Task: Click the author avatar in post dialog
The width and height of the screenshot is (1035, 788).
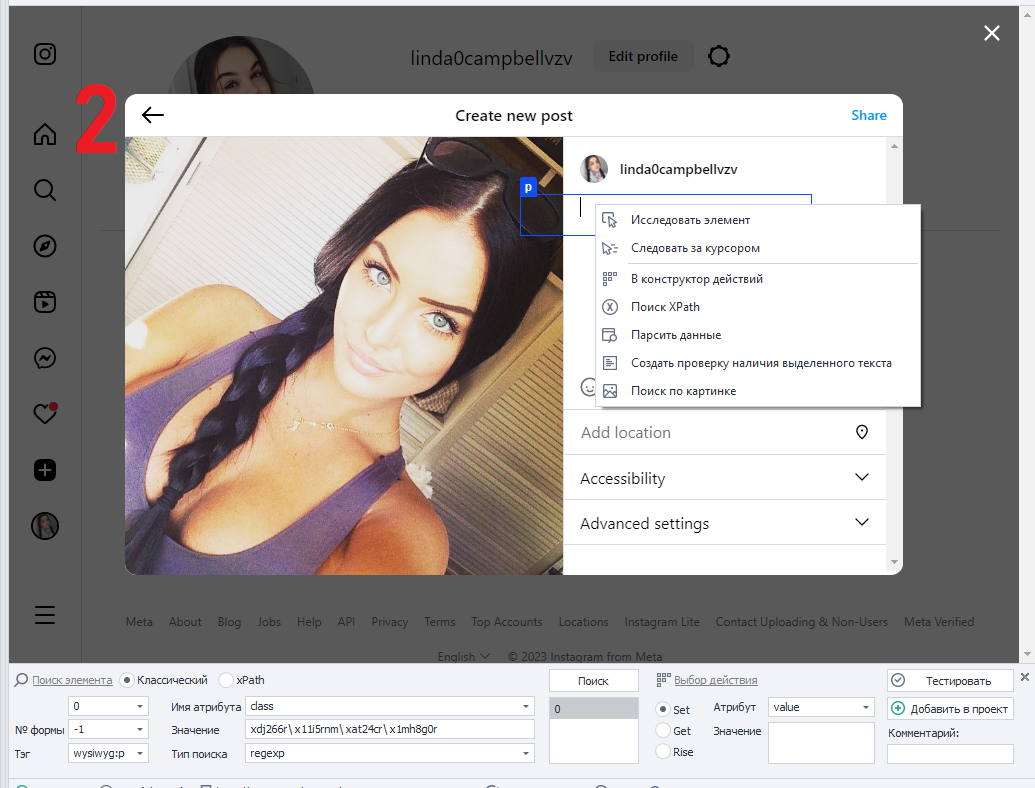Action: pyautogui.click(x=594, y=169)
